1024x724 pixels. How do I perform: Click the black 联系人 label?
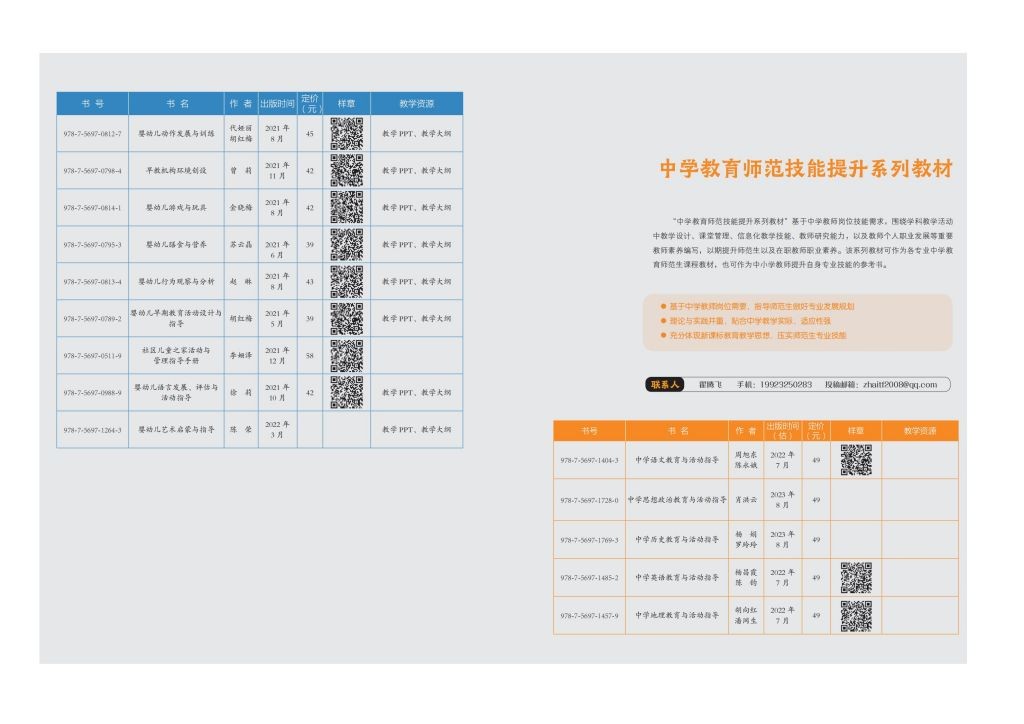coord(664,384)
